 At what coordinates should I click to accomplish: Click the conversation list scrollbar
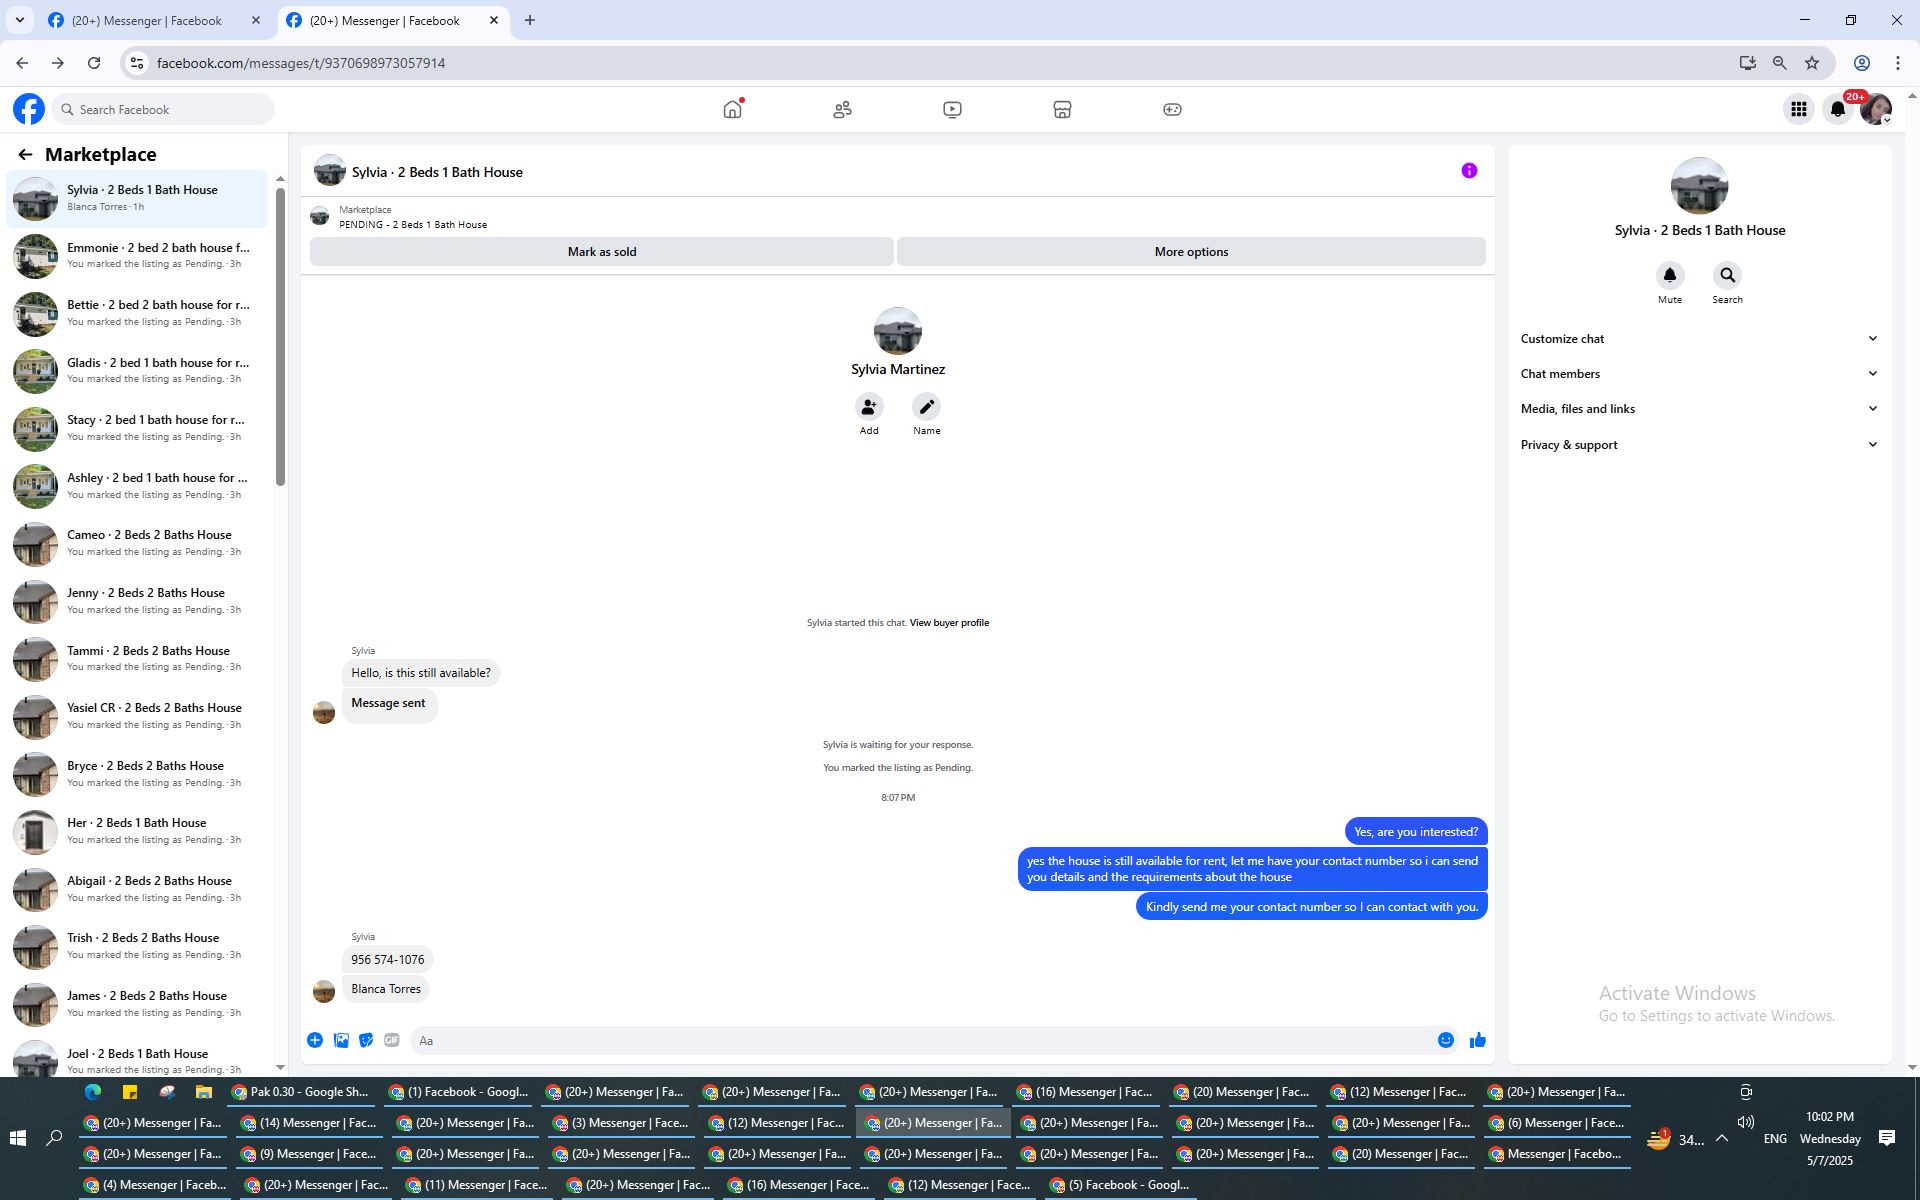point(280,336)
